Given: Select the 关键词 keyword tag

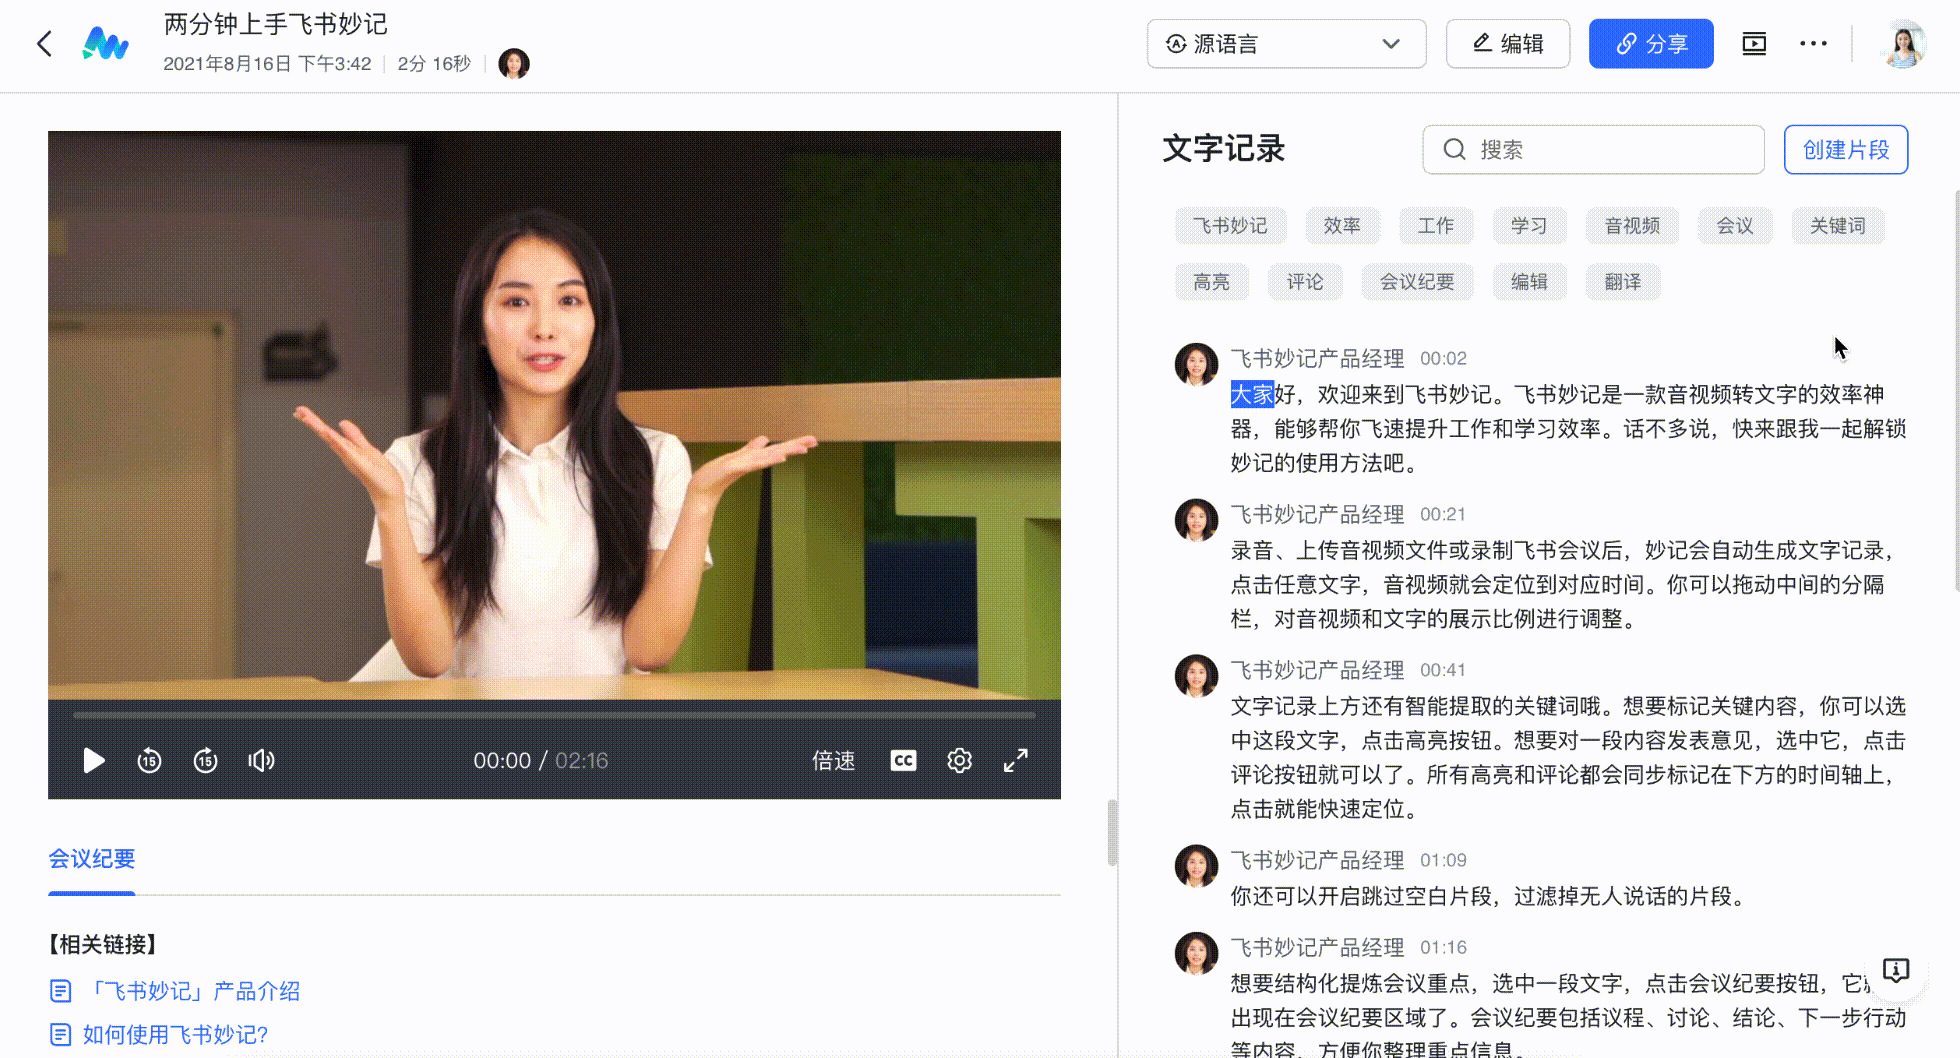Looking at the screenshot, I should click(x=1838, y=226).
